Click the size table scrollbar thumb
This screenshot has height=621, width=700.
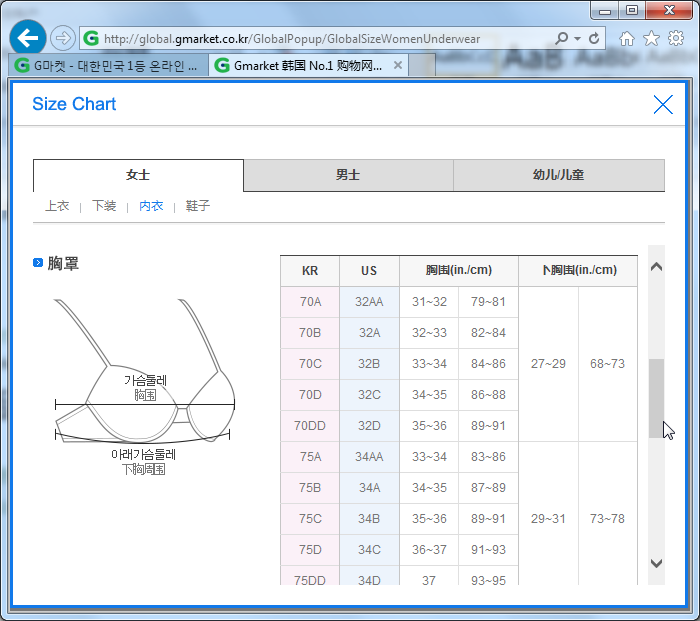tap(656, 398)
